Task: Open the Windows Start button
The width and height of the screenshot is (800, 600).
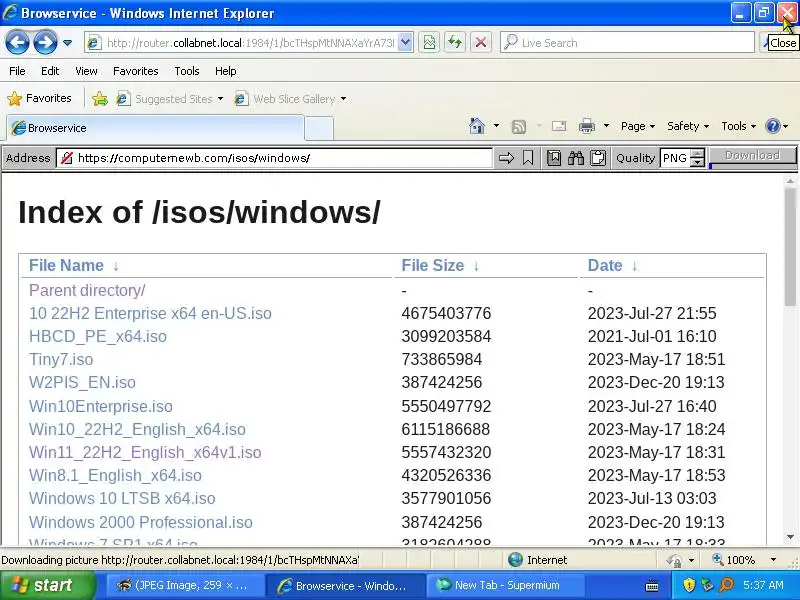Action: point(47,585)
